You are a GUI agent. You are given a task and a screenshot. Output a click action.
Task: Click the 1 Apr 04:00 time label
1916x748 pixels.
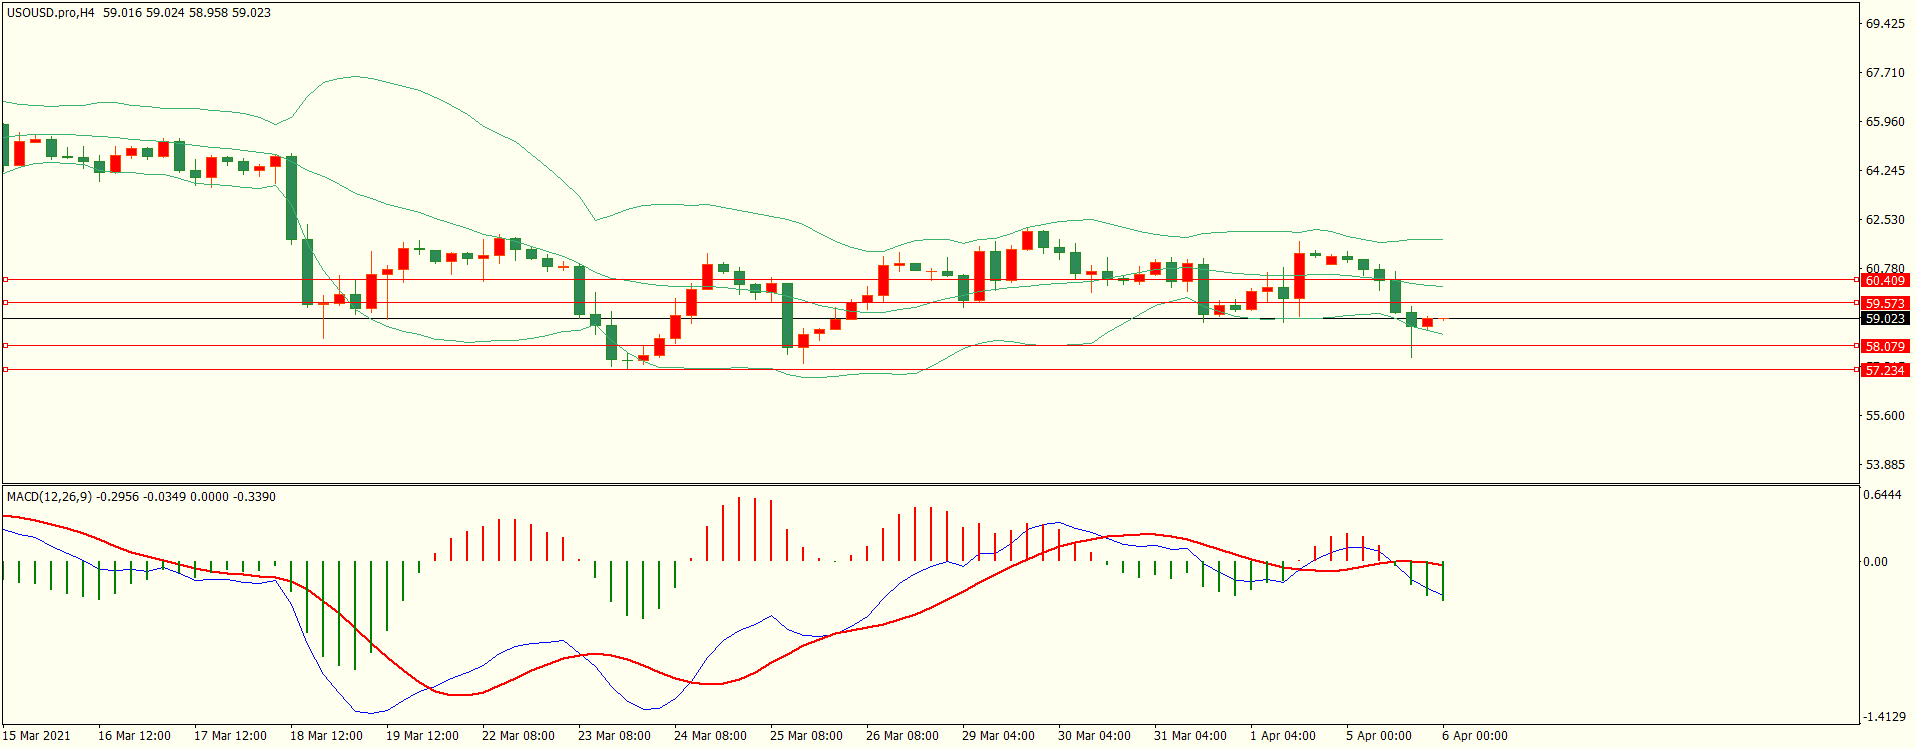[1283, 736]
